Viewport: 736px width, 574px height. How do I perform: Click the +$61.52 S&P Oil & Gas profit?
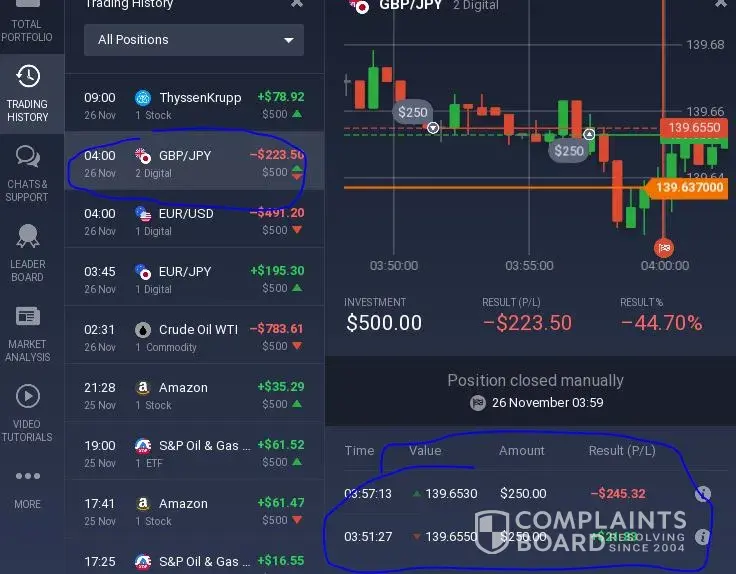[281, 445]
